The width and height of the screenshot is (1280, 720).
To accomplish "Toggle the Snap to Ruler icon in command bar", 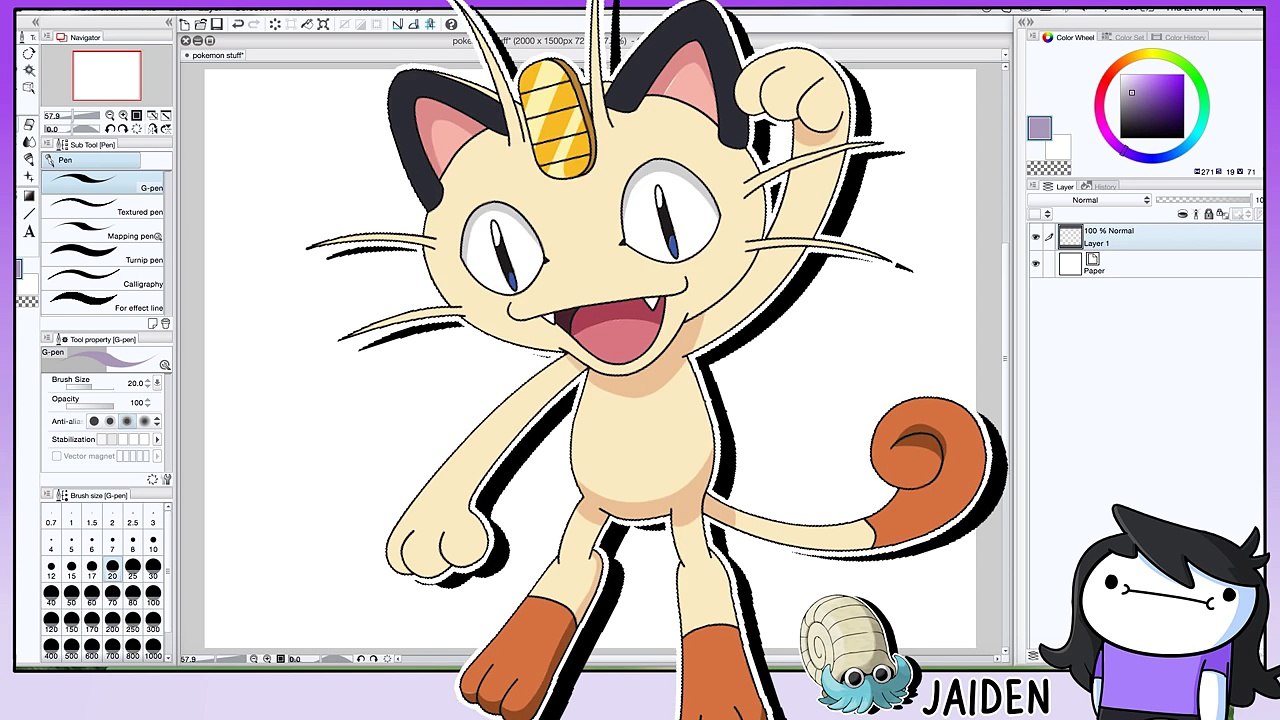I will [x=397, y=25].
